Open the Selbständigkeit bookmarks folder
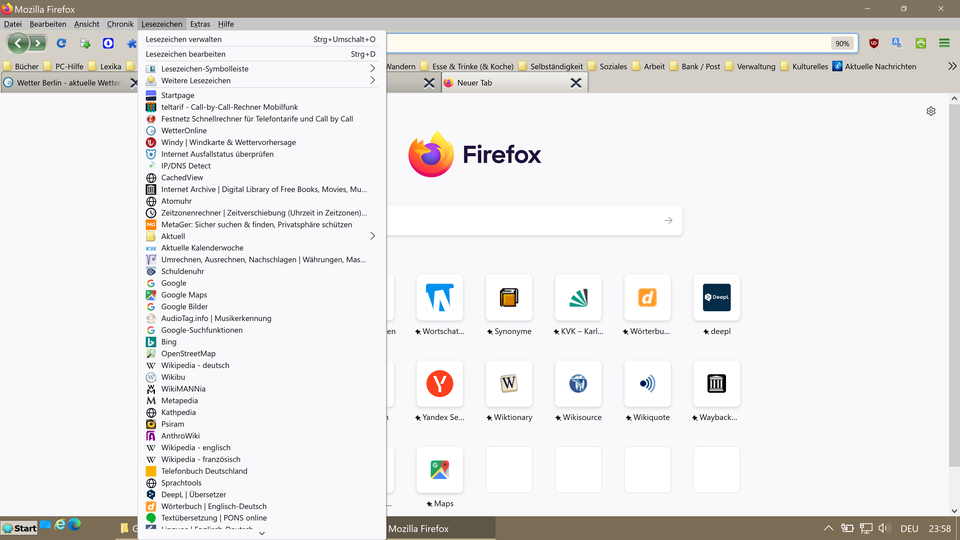The width and height of the screenshot is (960, 540). [550, 66]
